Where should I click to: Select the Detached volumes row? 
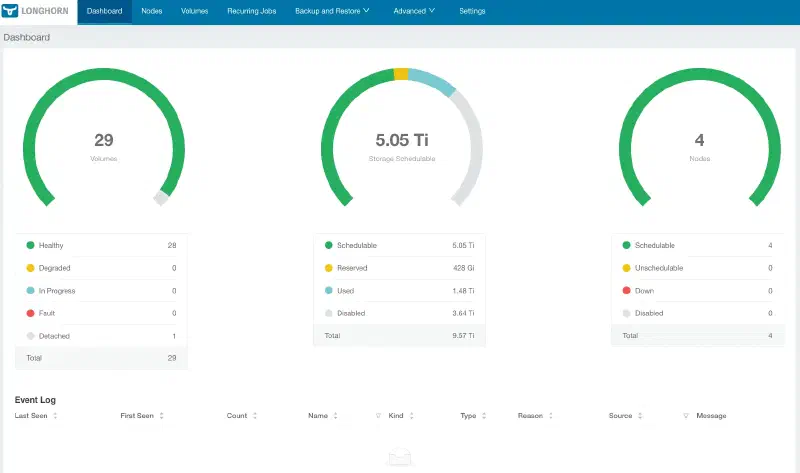(x=101, y=336)
